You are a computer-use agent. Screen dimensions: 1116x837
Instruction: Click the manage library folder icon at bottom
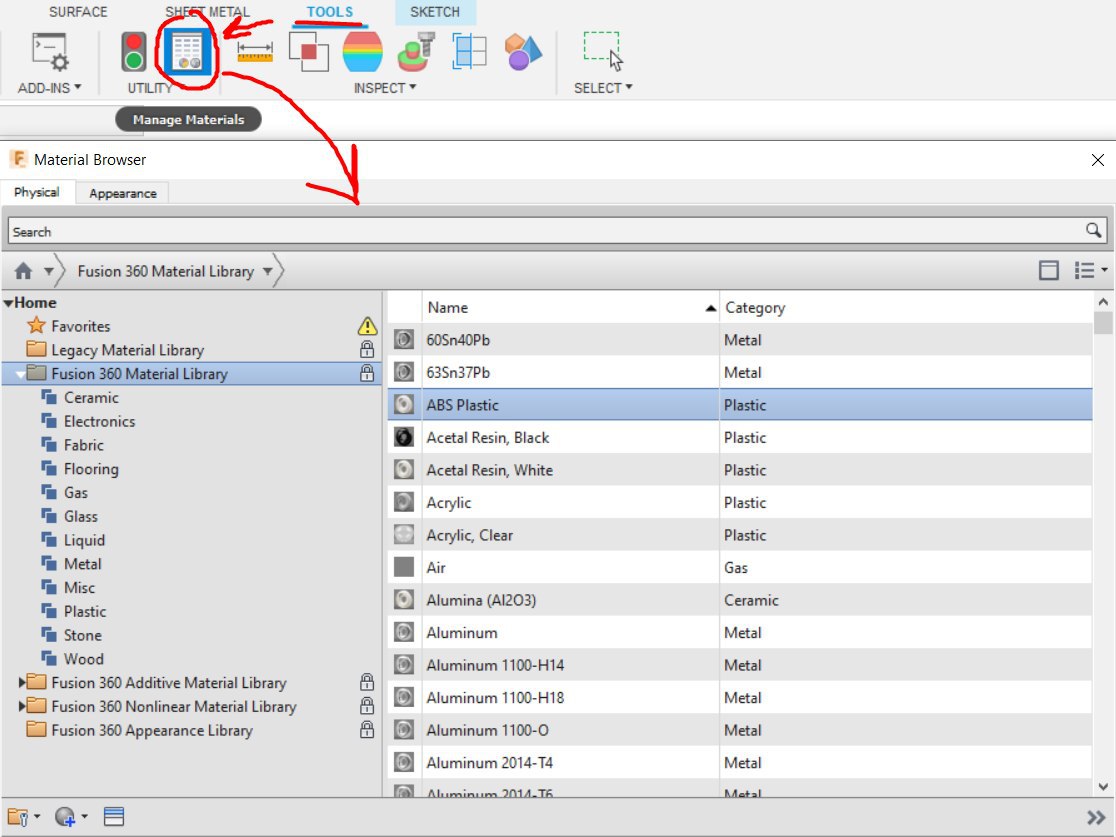[18, 817]
